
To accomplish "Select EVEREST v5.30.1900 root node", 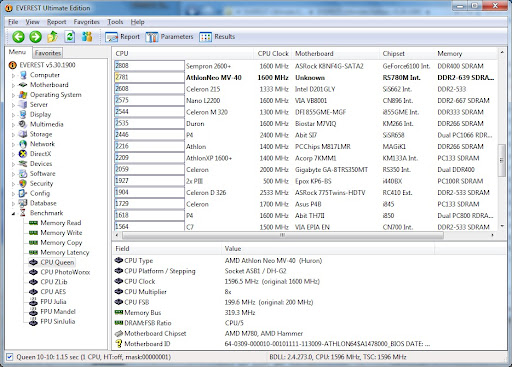I will (47, 65).
